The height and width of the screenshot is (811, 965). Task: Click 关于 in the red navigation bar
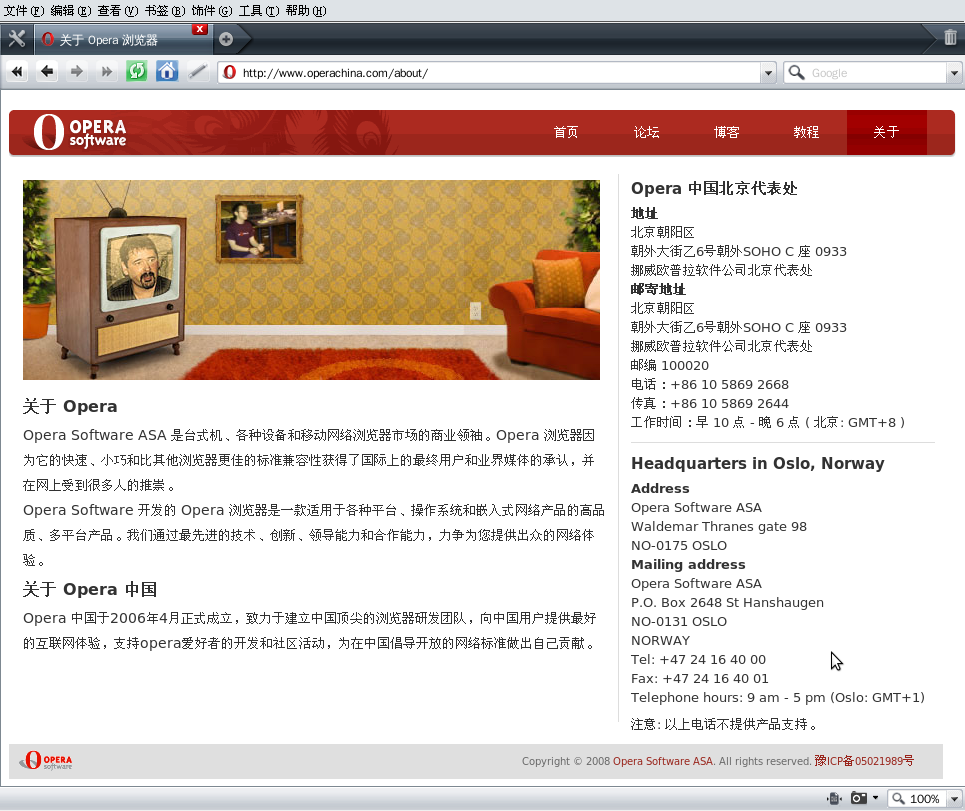coord(886,132)
